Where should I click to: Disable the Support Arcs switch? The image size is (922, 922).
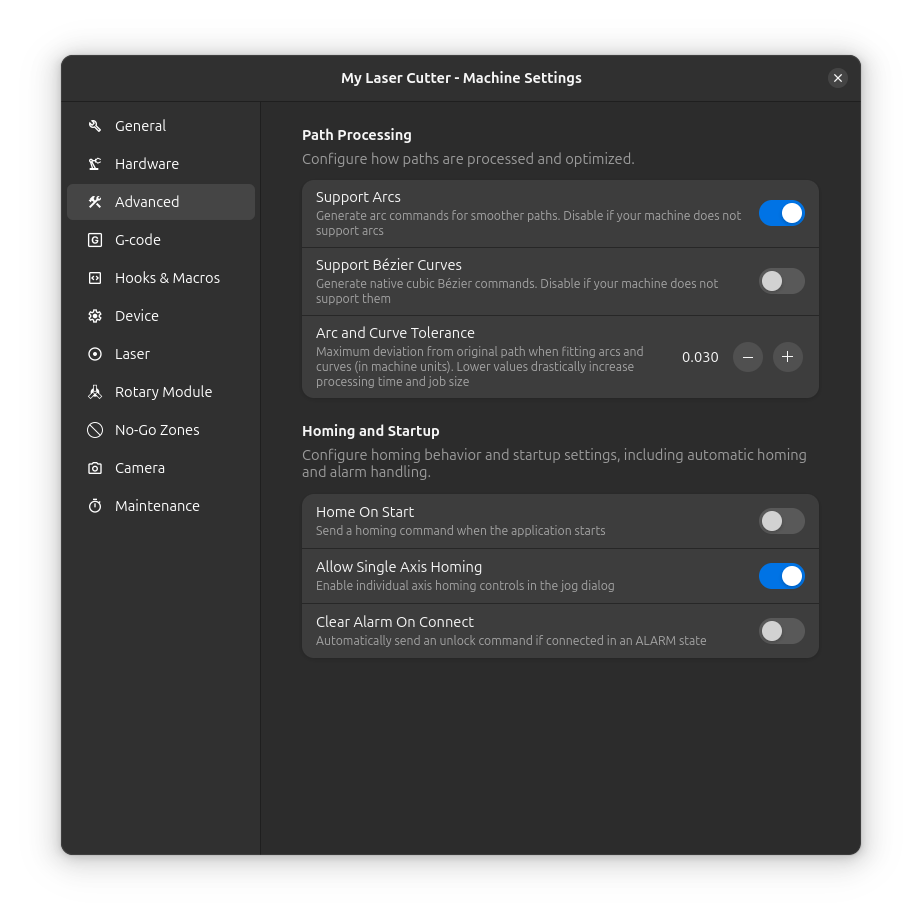781,213
